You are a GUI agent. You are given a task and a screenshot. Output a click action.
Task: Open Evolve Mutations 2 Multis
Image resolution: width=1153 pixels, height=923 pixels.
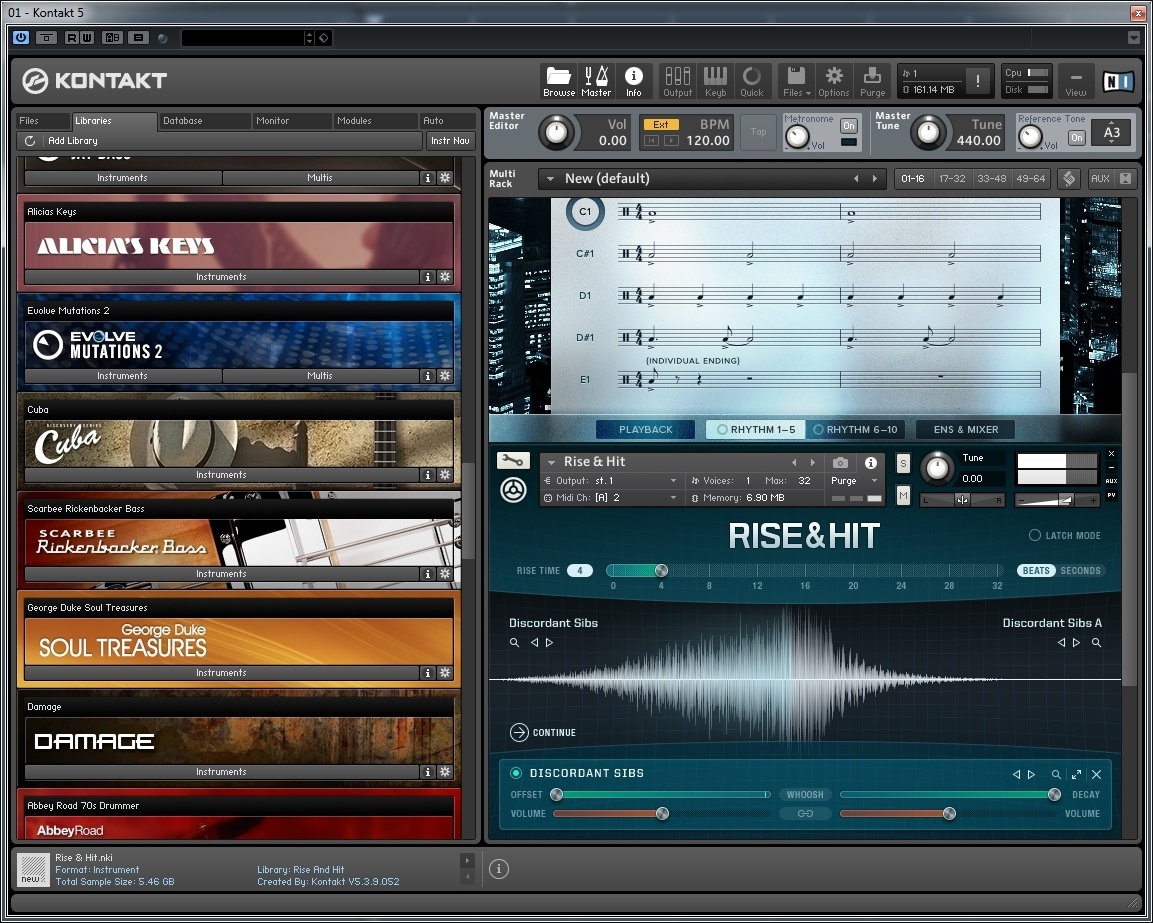(320, 376)
